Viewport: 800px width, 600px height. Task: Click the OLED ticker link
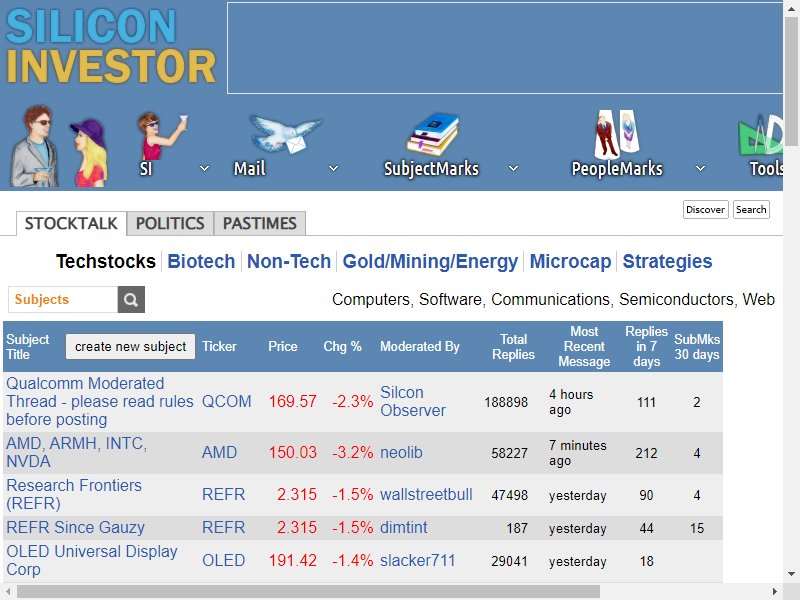coord(223,560)
